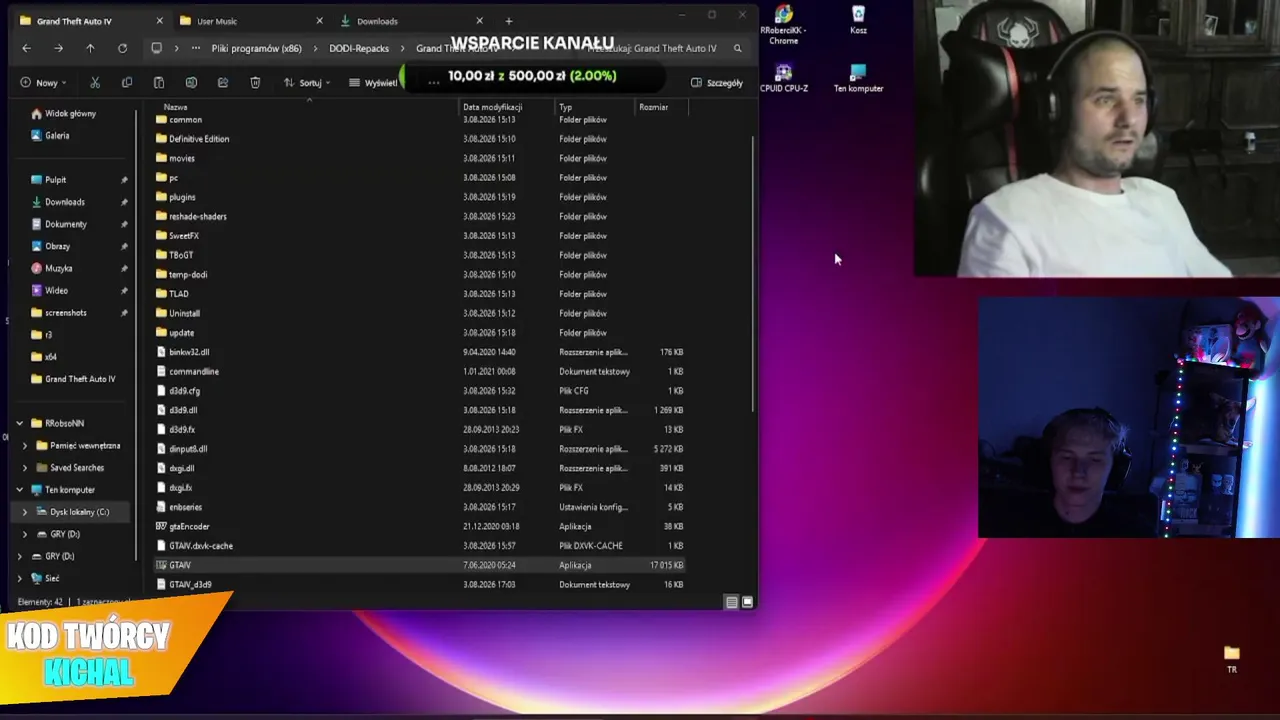Click the Copy toolbar icon
1280x720 pixels.
click(x=127, y=83)
